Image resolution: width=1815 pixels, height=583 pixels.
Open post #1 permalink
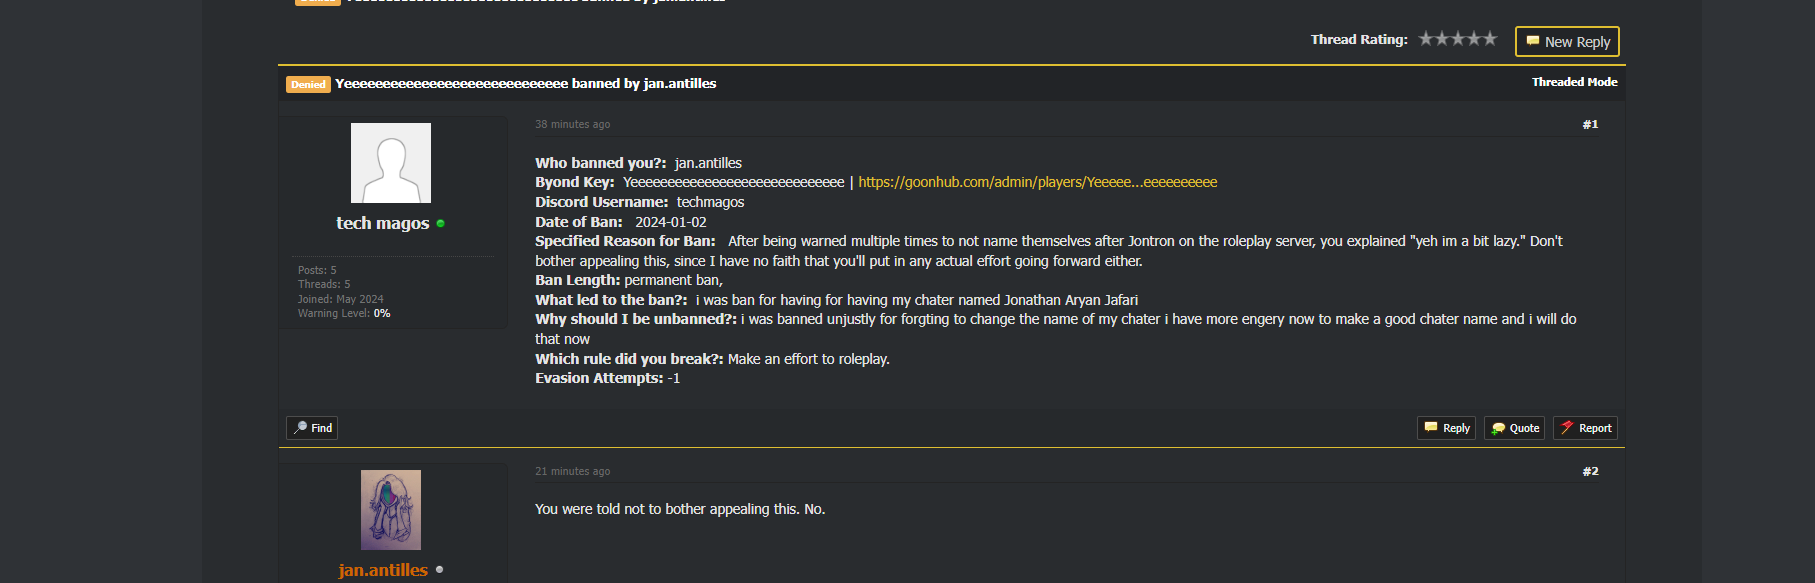pyautogui.click(x=1590, y=125)
